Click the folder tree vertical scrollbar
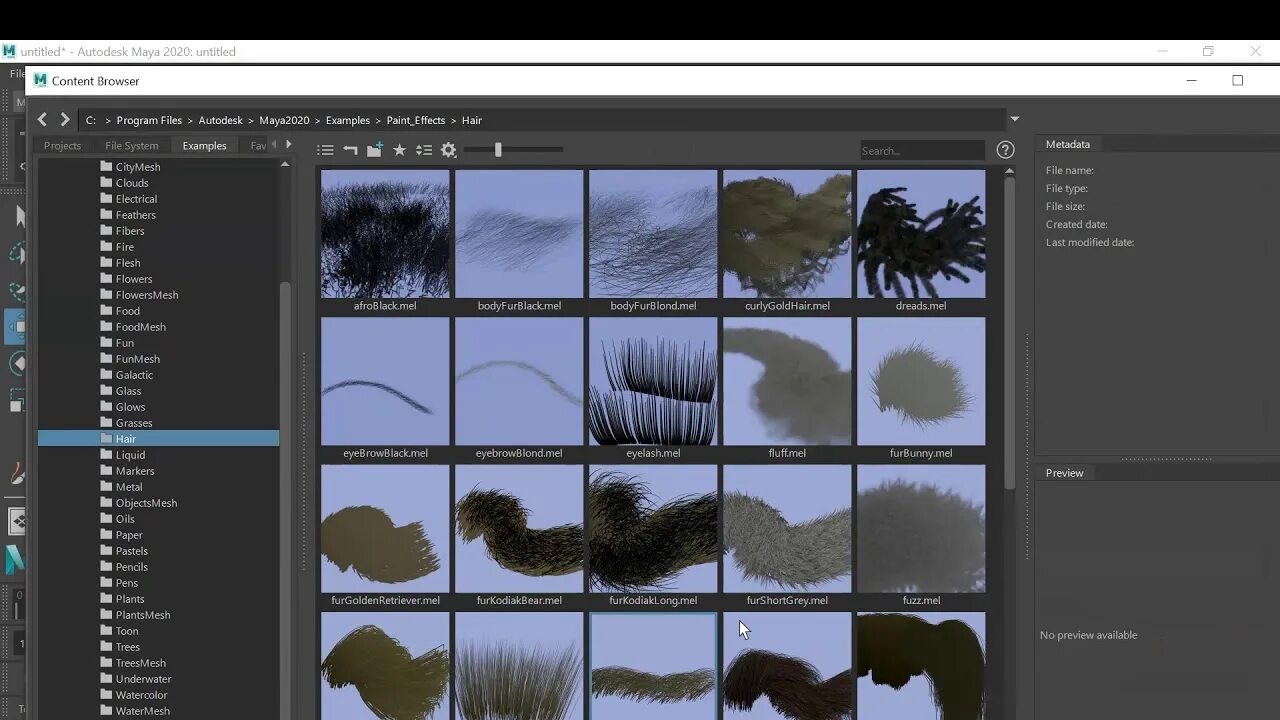The width and height of the screenshot is (1280, 720). 285,500
